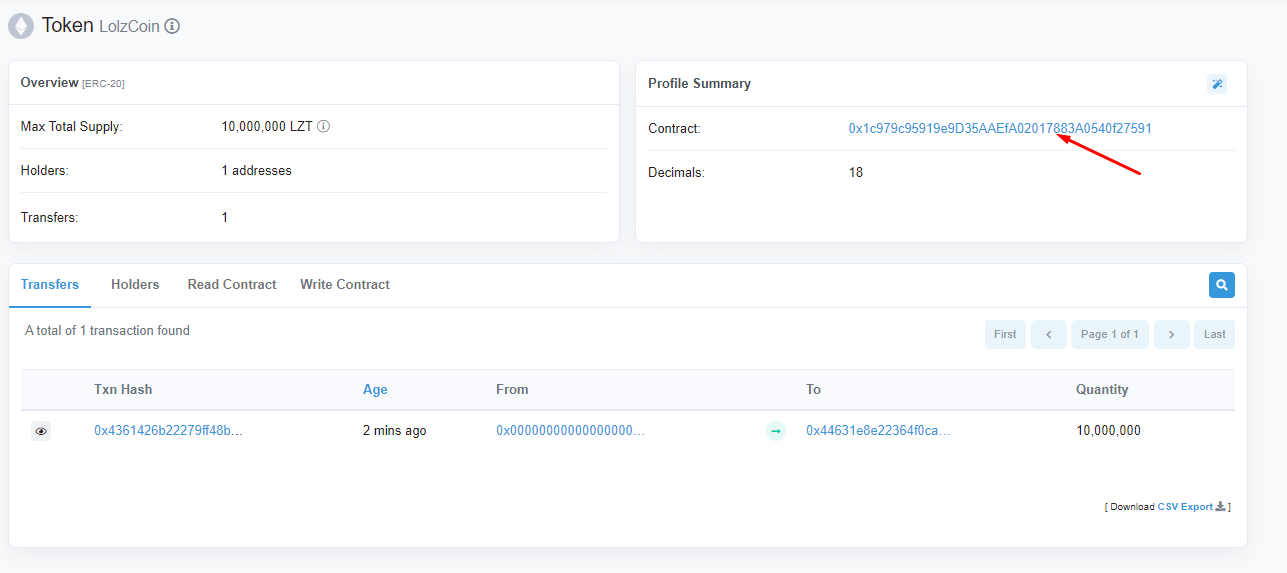Switch to the Transfers tab
The width and height of the screenshot is (1287, 573).
pos(50,285)
